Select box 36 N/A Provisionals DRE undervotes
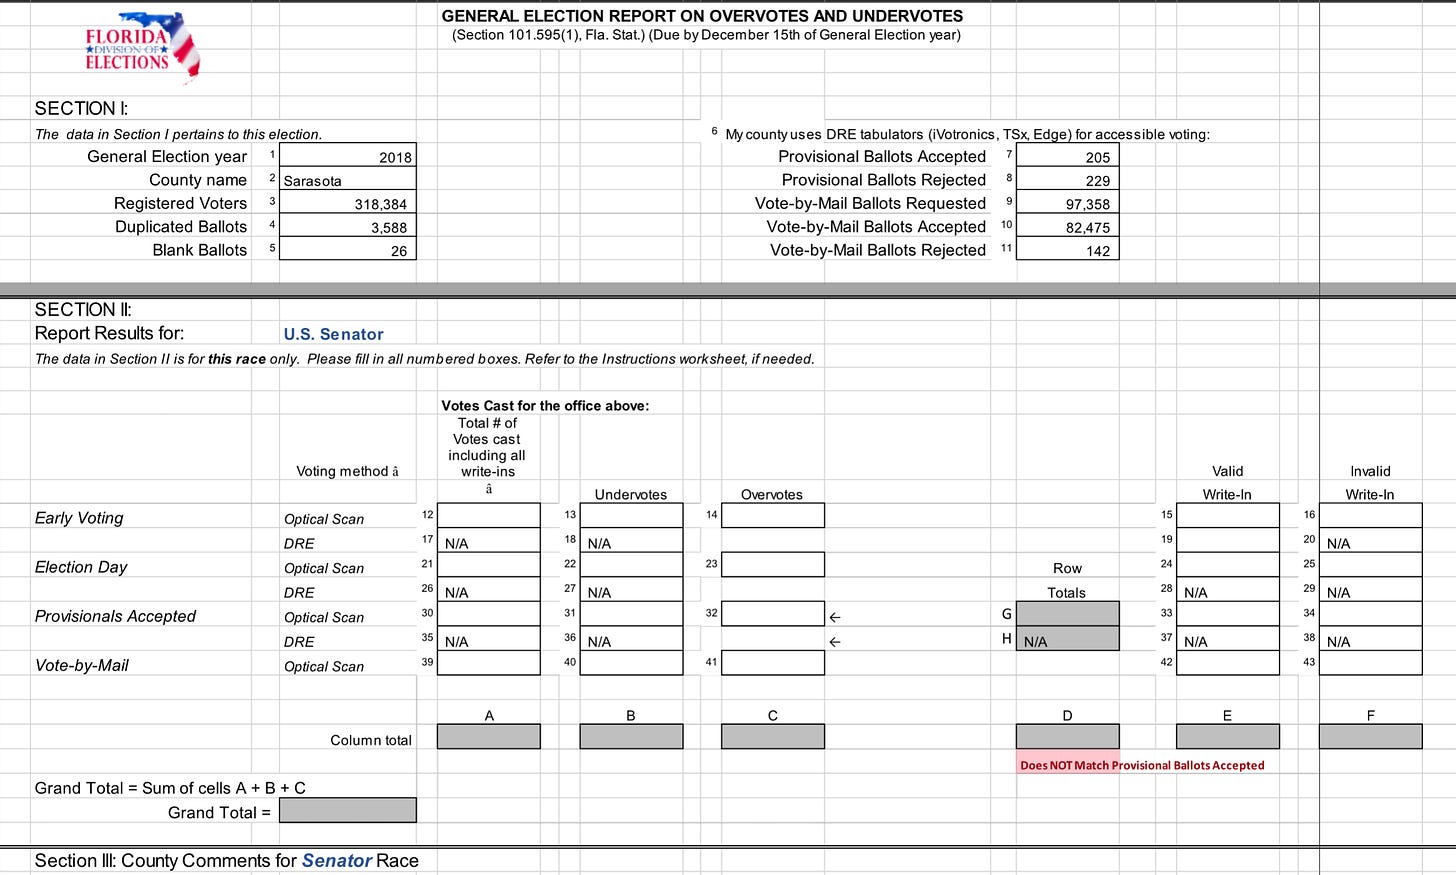 click(x=631, y=638)
